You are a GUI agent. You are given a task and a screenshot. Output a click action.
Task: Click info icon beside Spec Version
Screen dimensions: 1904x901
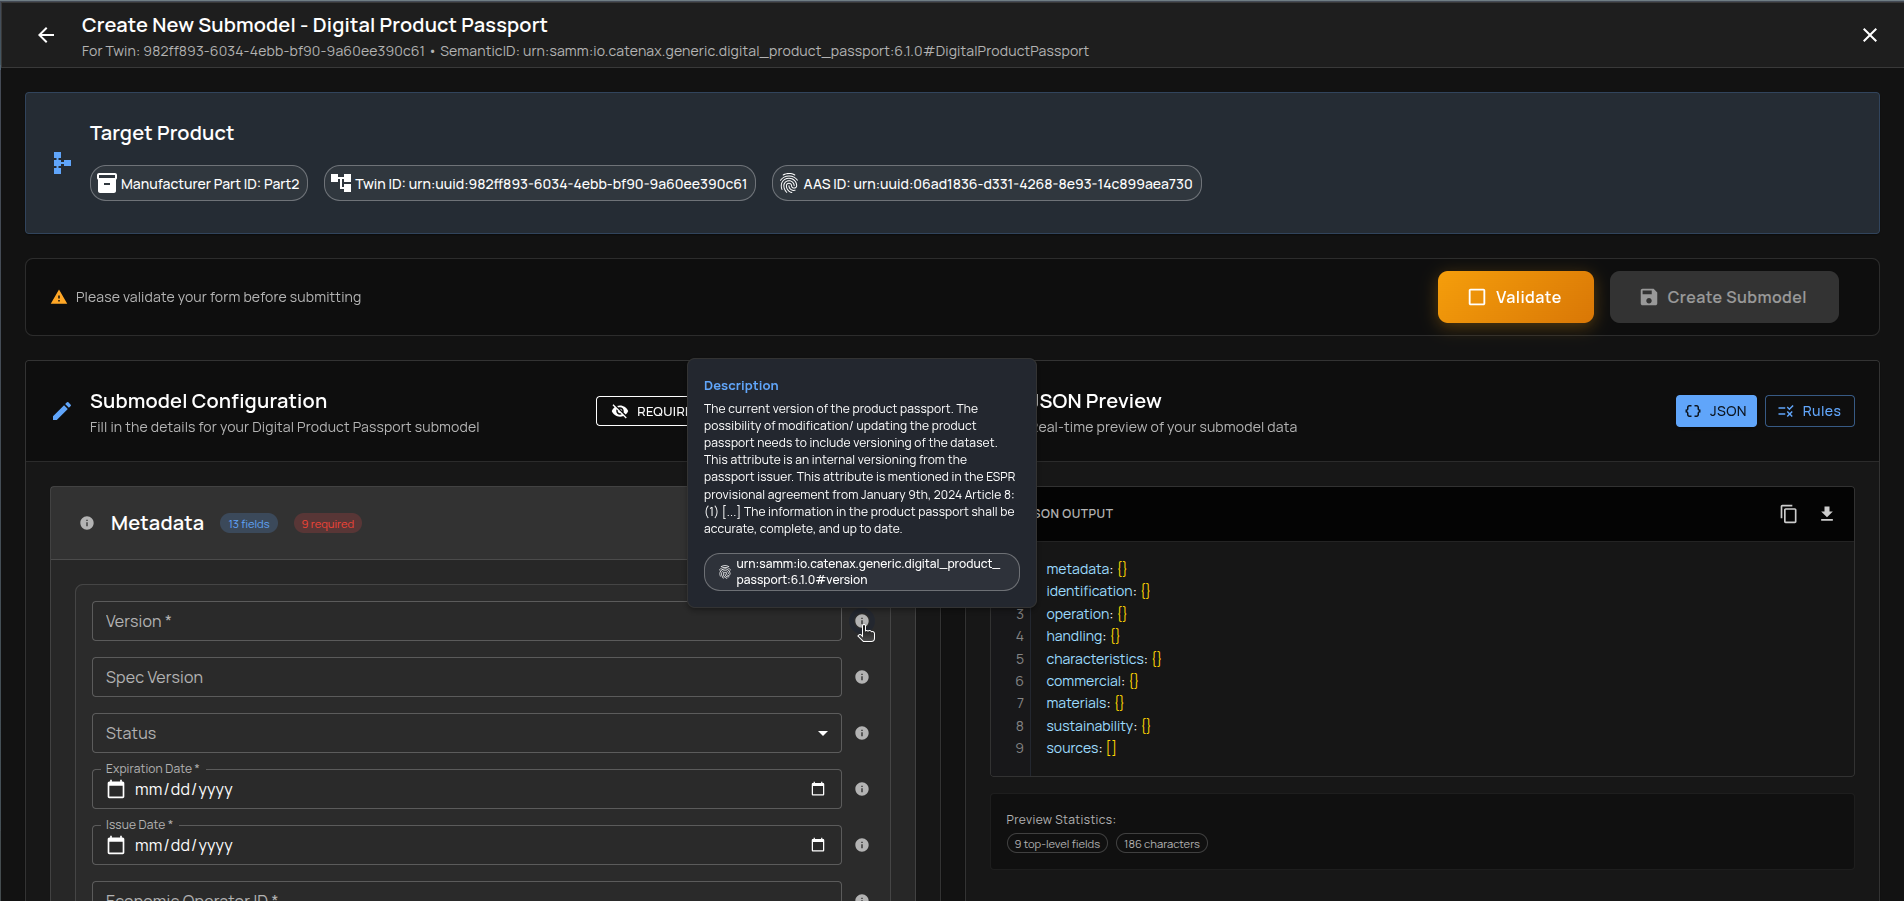click(x=862, y=677)
